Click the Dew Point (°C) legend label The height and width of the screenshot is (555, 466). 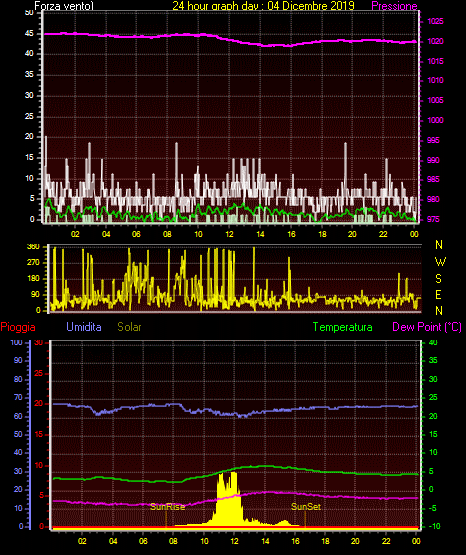pyautogui.click(x=427, y=327)
